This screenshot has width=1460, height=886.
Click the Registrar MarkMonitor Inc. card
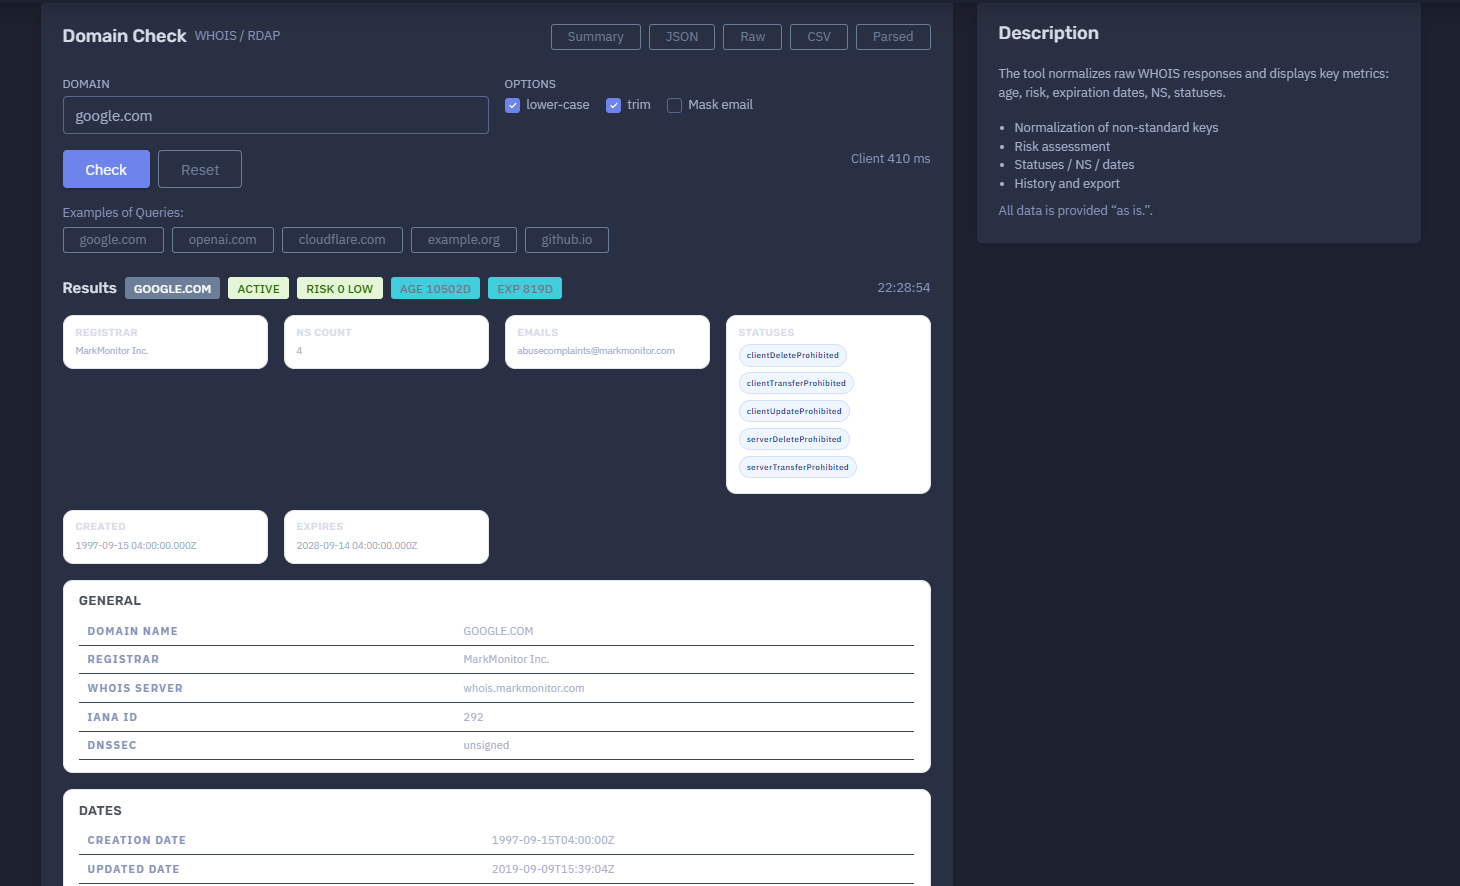coord(165,342)
